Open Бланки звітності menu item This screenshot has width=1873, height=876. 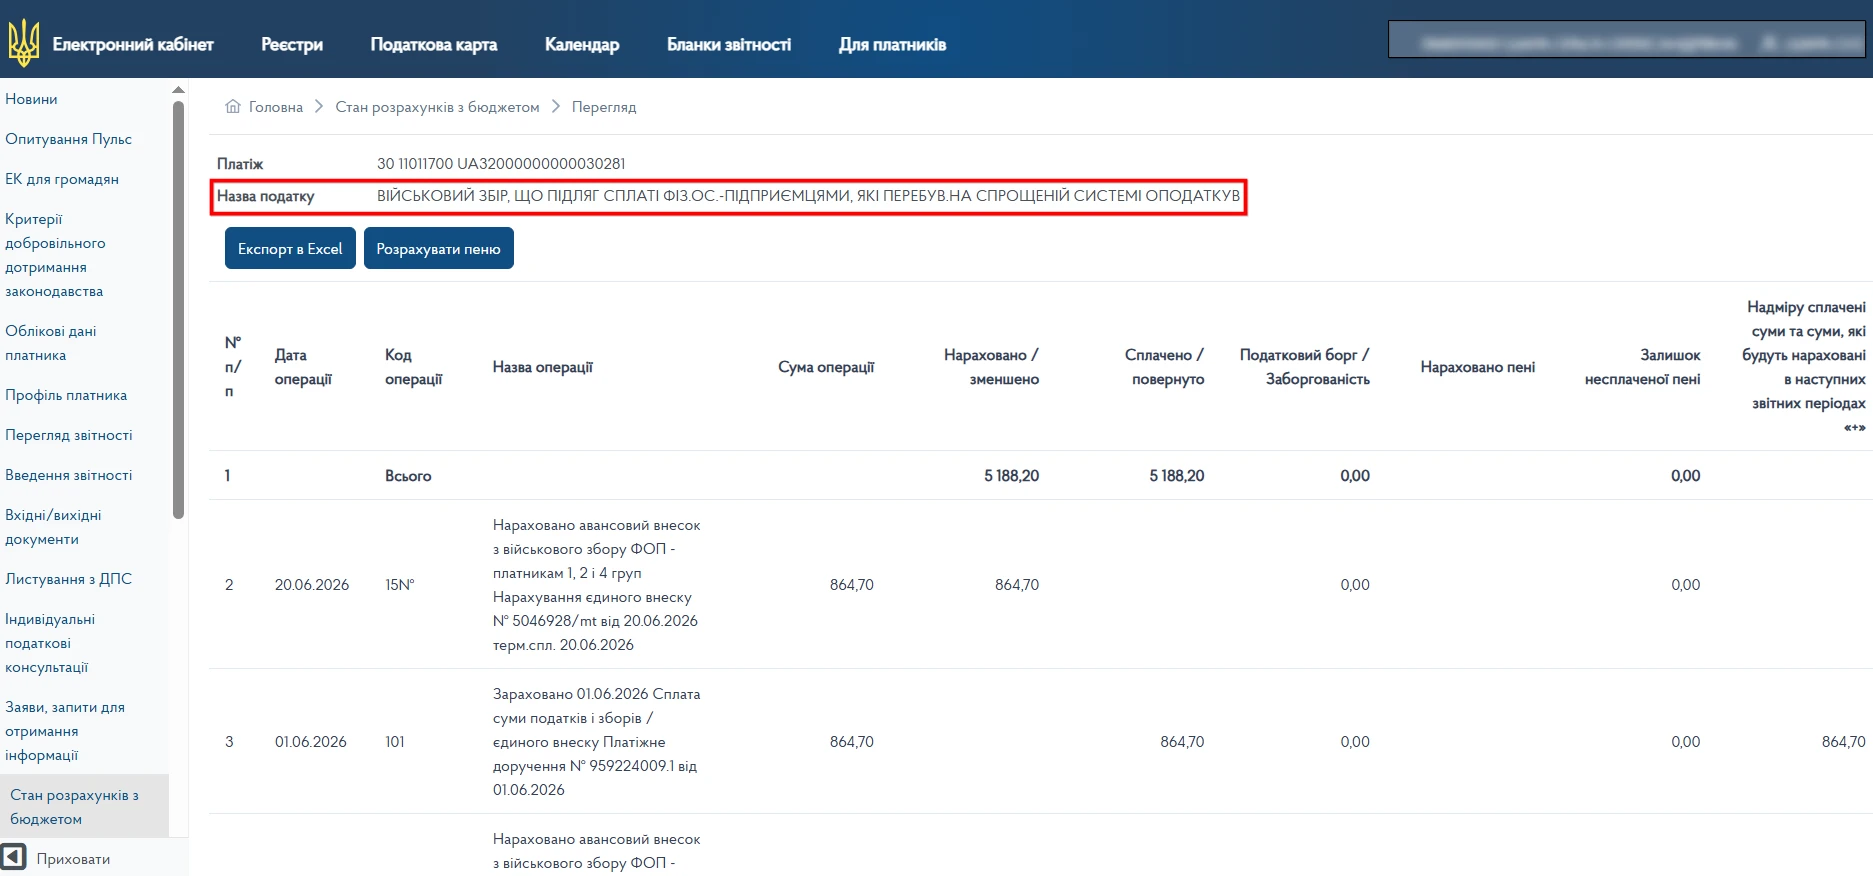click(729, 44)
